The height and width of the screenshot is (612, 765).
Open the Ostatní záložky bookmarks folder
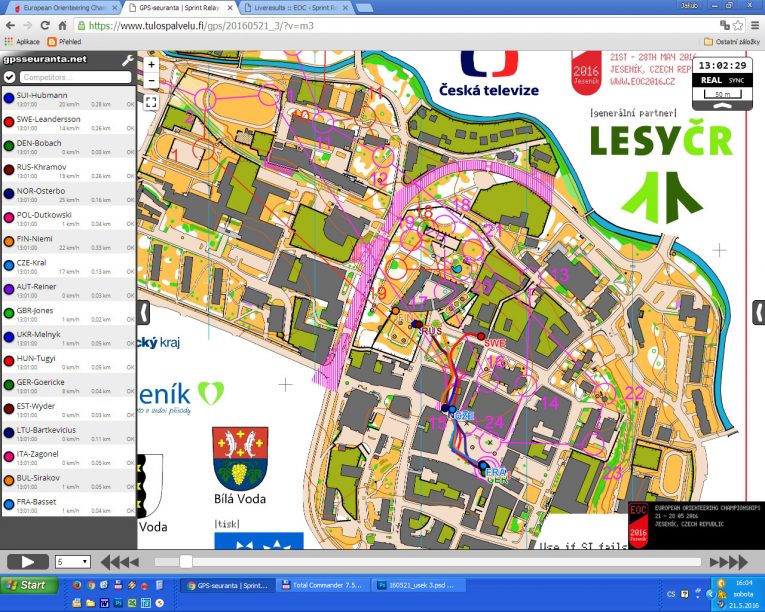[732, 42]
